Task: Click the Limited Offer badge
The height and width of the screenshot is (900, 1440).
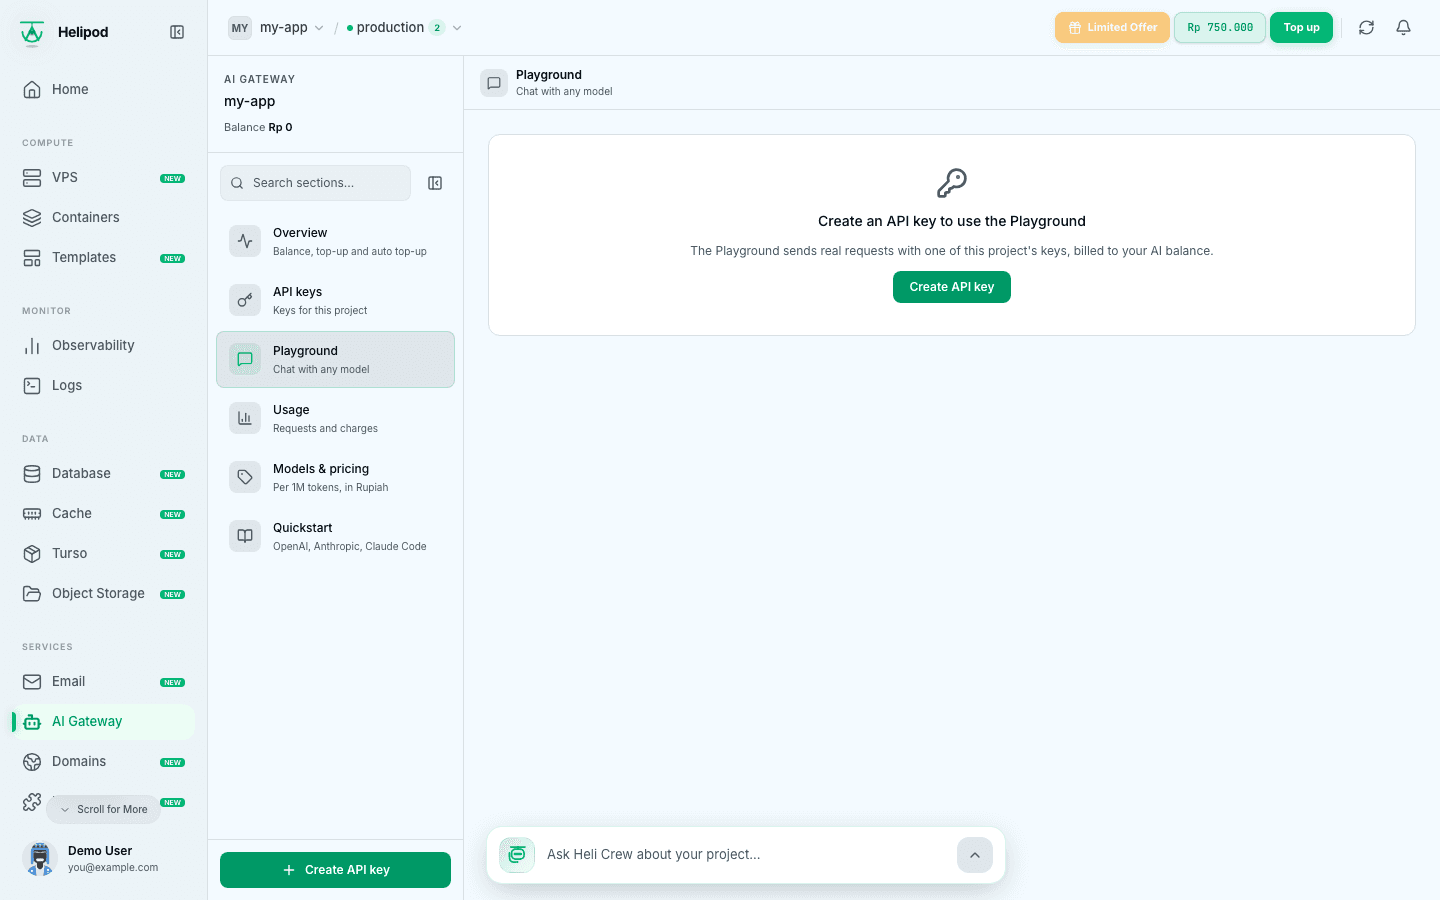Action: [1112, 28]
